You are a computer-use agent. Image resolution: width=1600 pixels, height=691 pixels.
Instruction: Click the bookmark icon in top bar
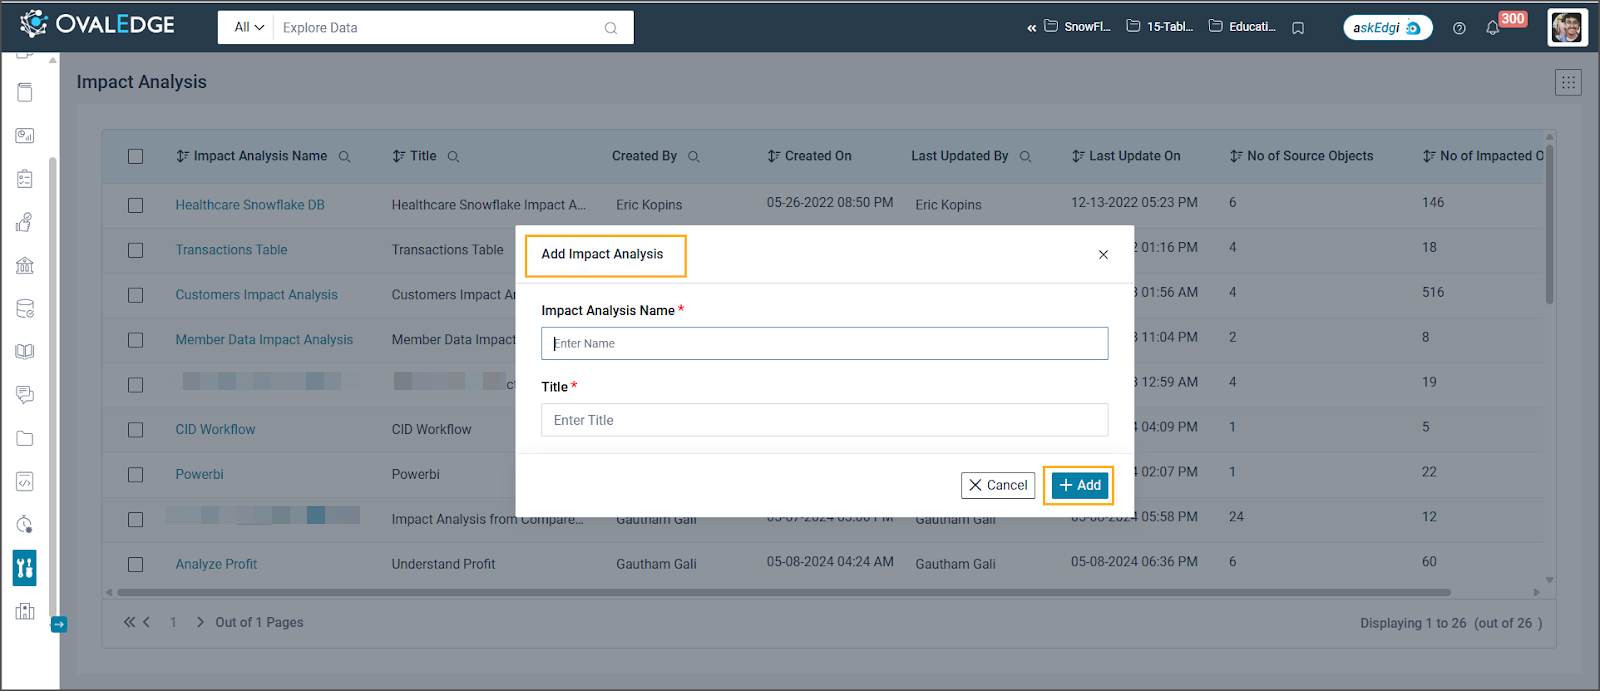(1298, 28)
